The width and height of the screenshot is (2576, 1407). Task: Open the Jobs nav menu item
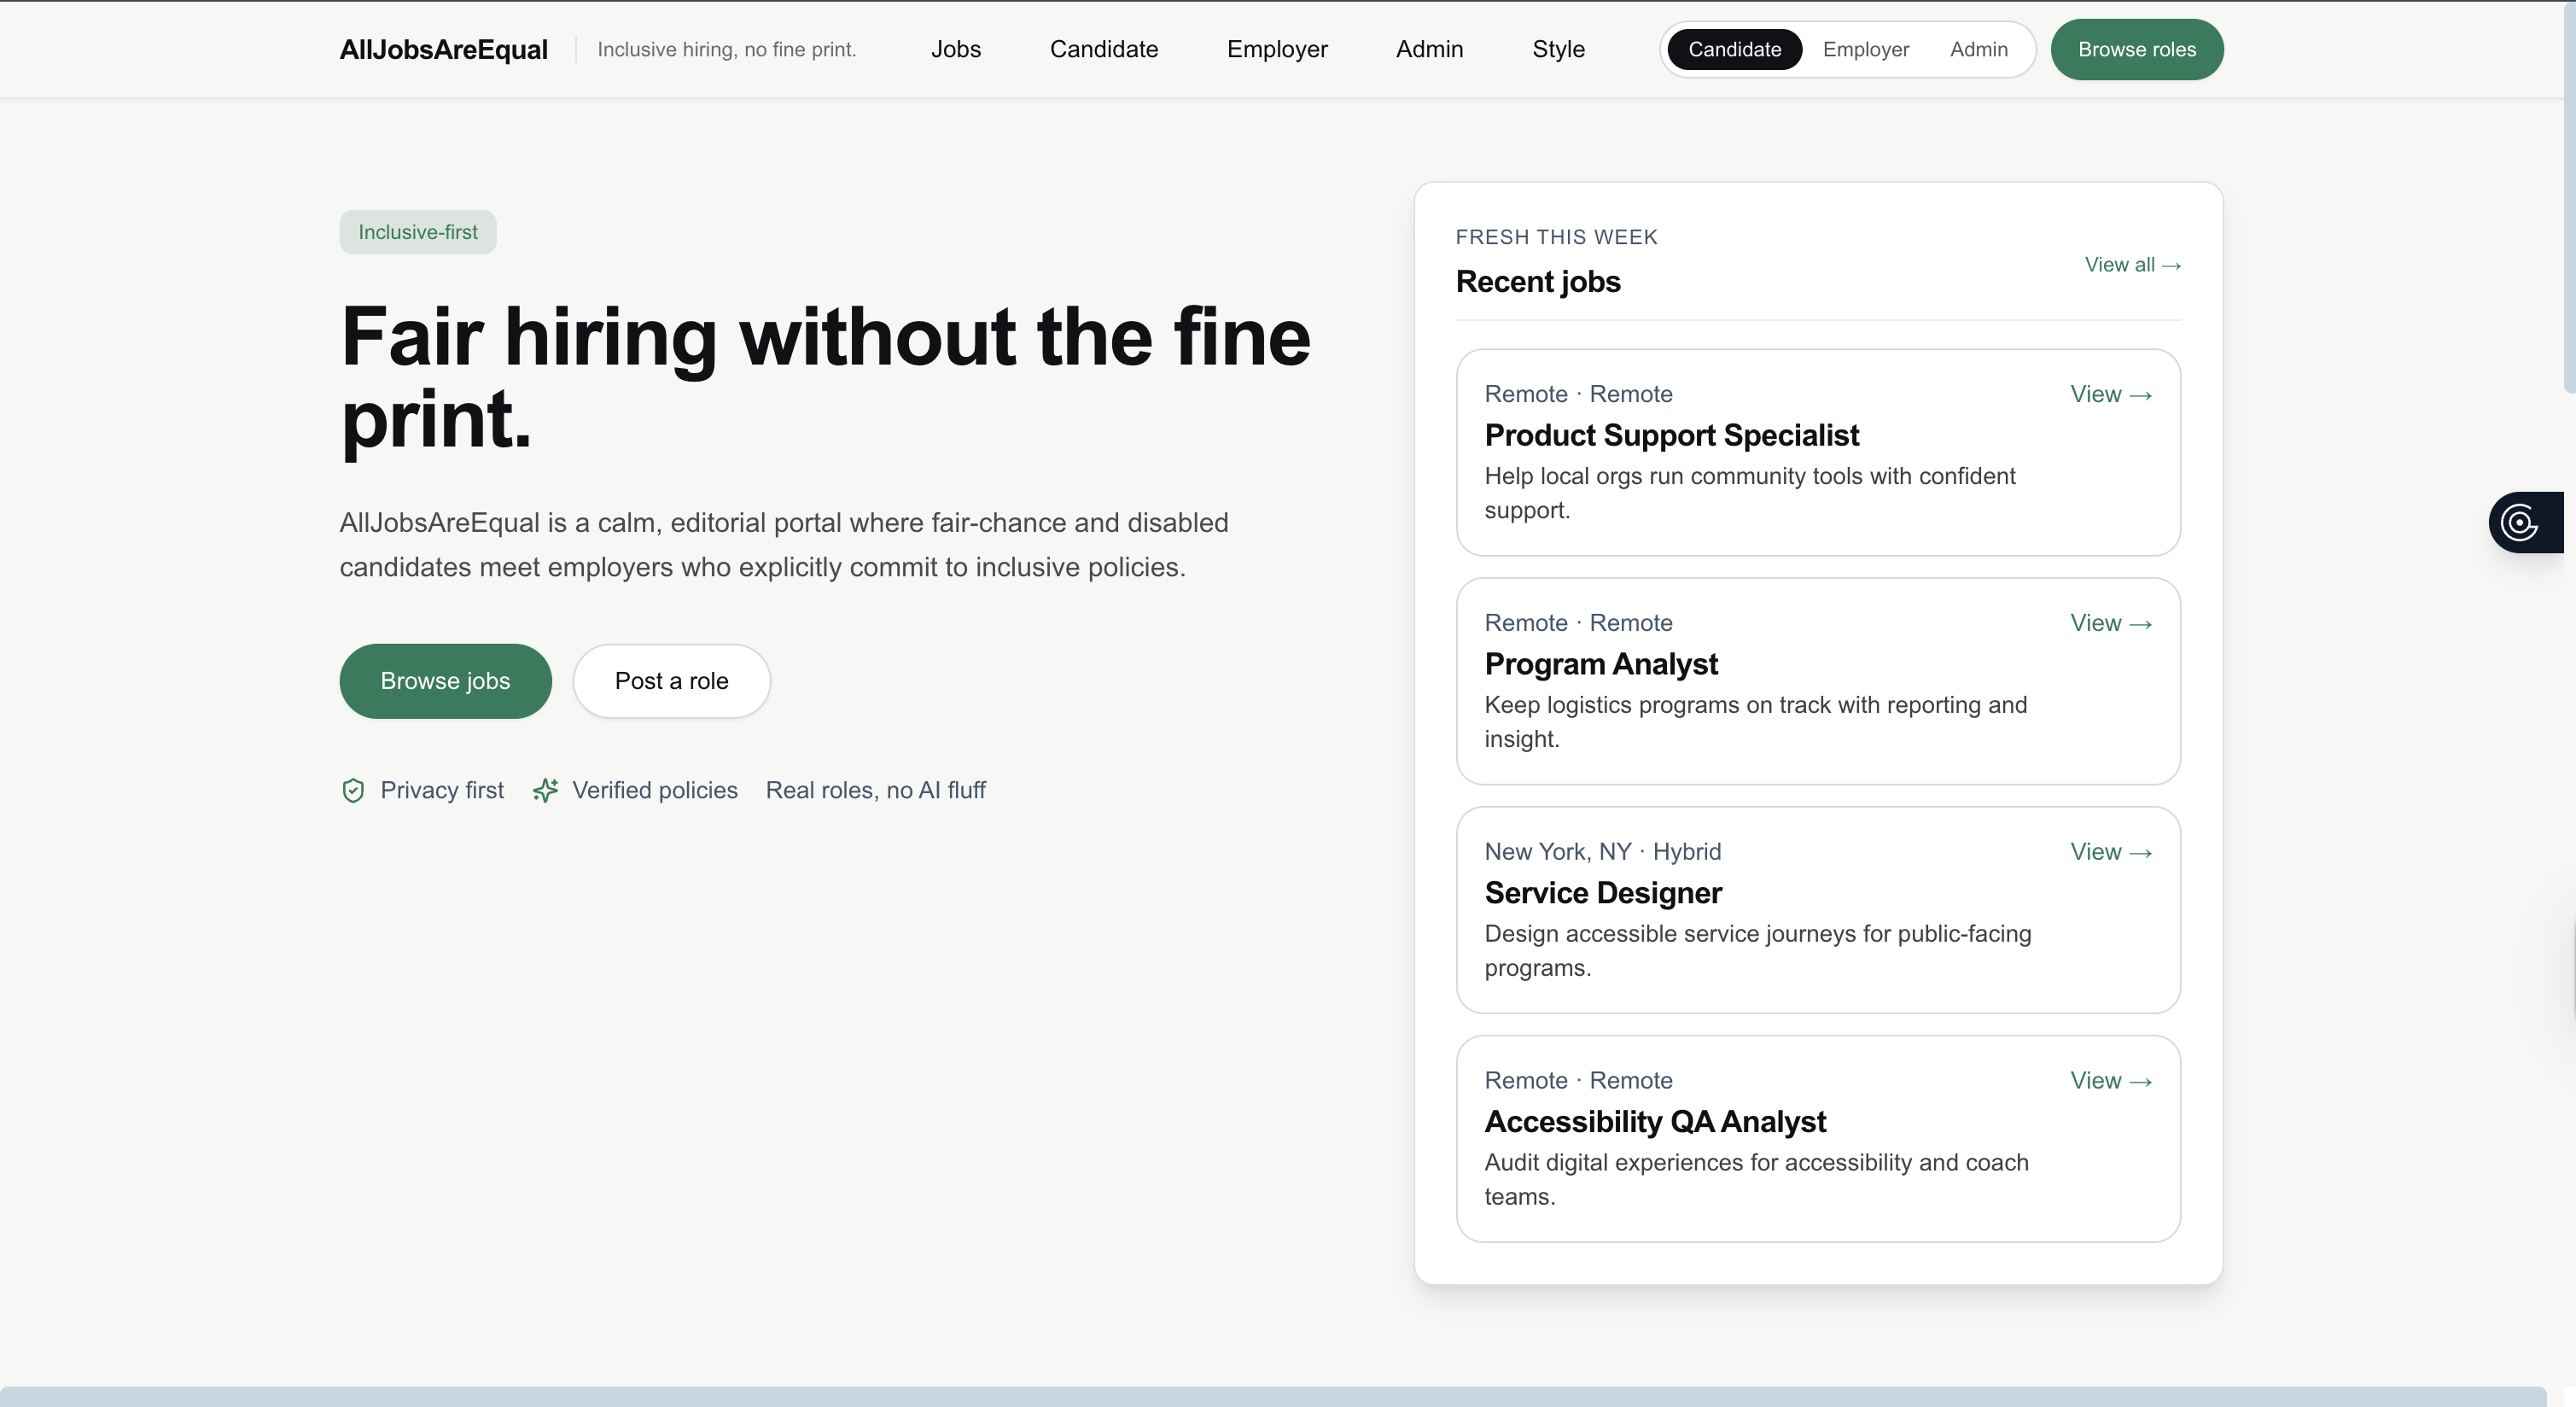(955, 50)
